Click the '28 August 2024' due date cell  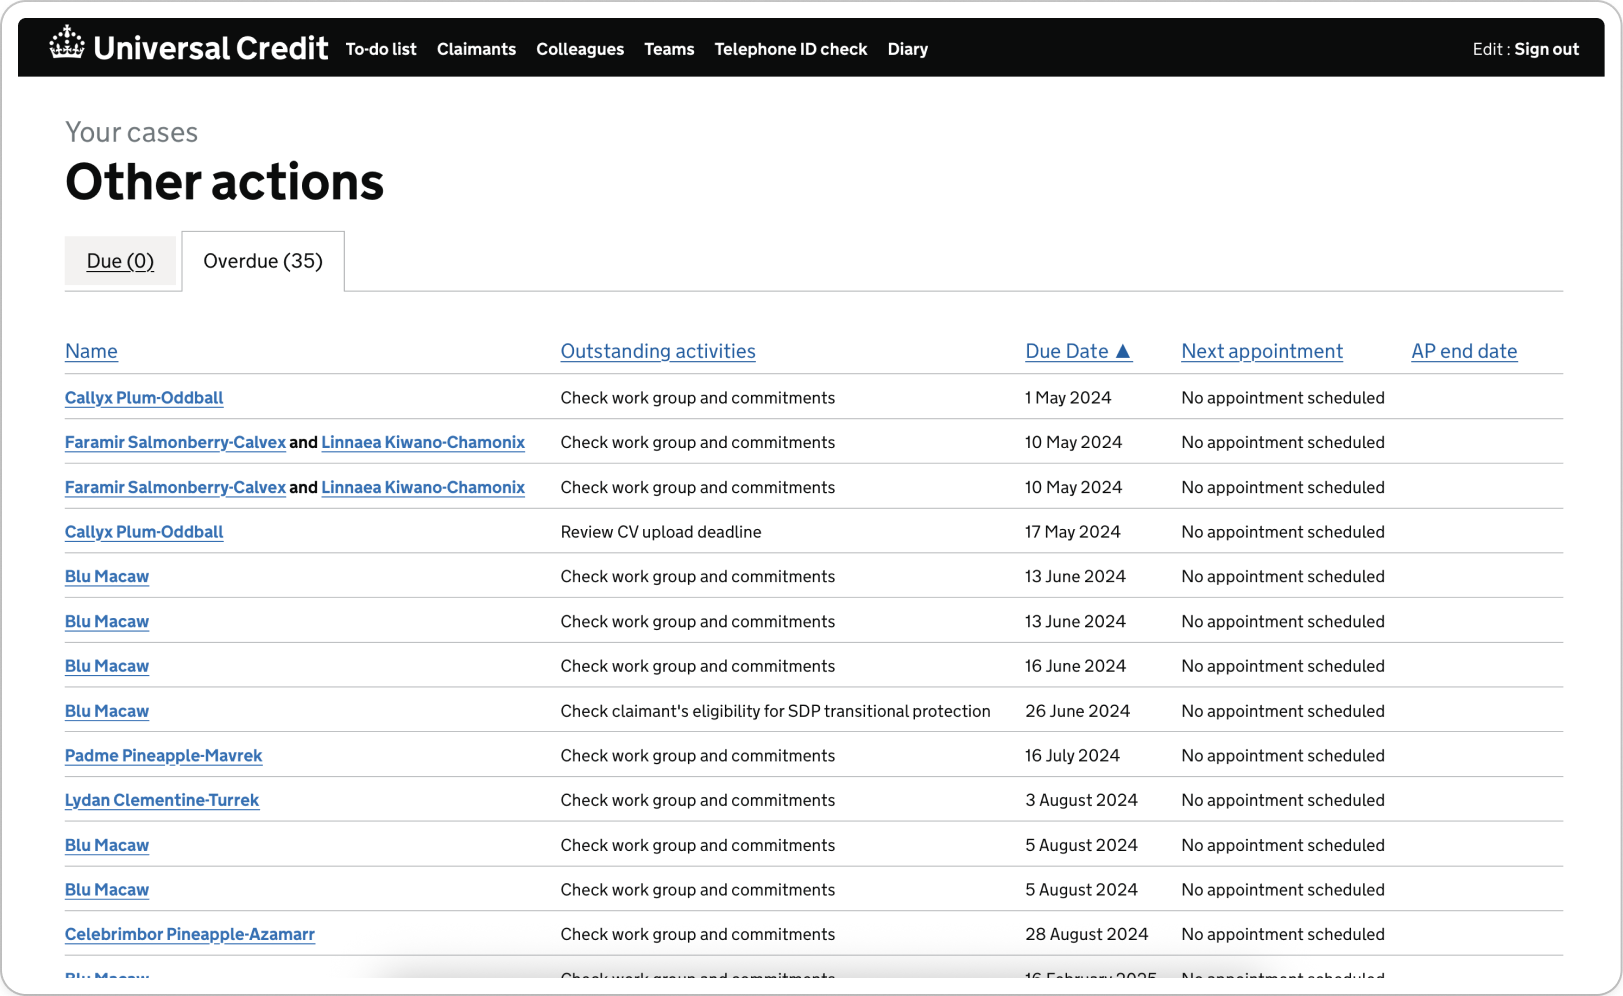(x=1087, y=934)
